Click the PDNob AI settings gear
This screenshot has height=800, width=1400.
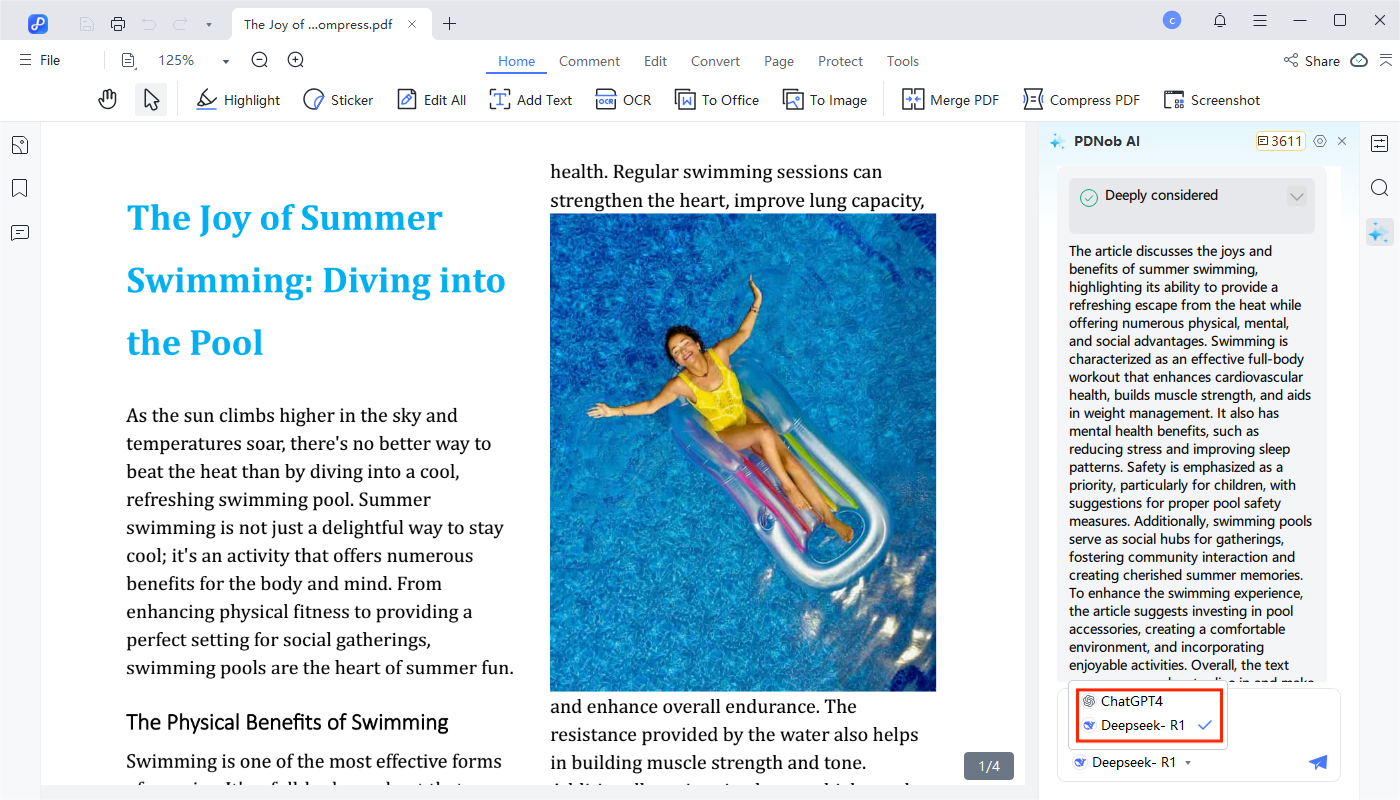1320,141
